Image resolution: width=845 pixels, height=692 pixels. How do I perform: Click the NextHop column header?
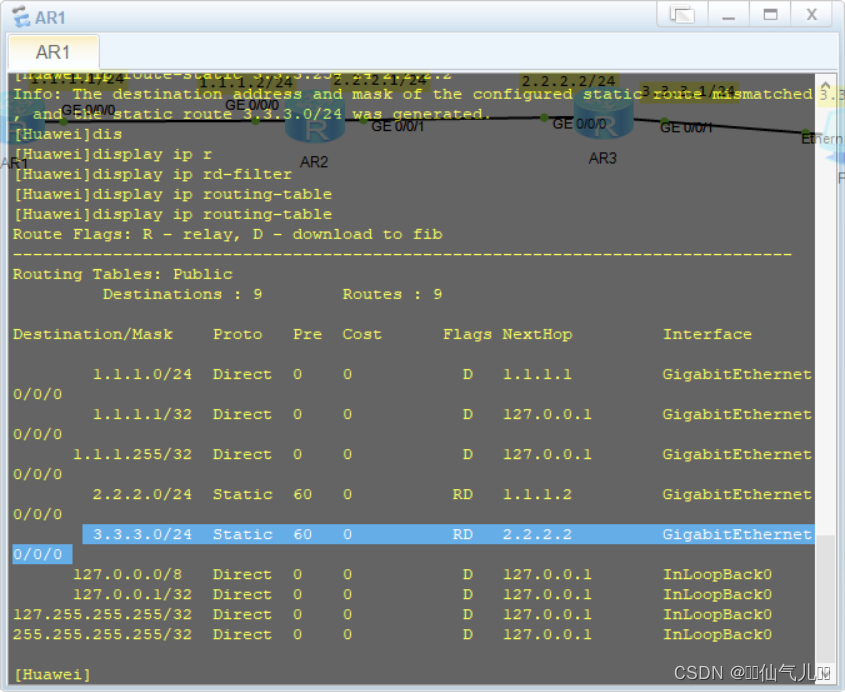[x=537, y=334]
